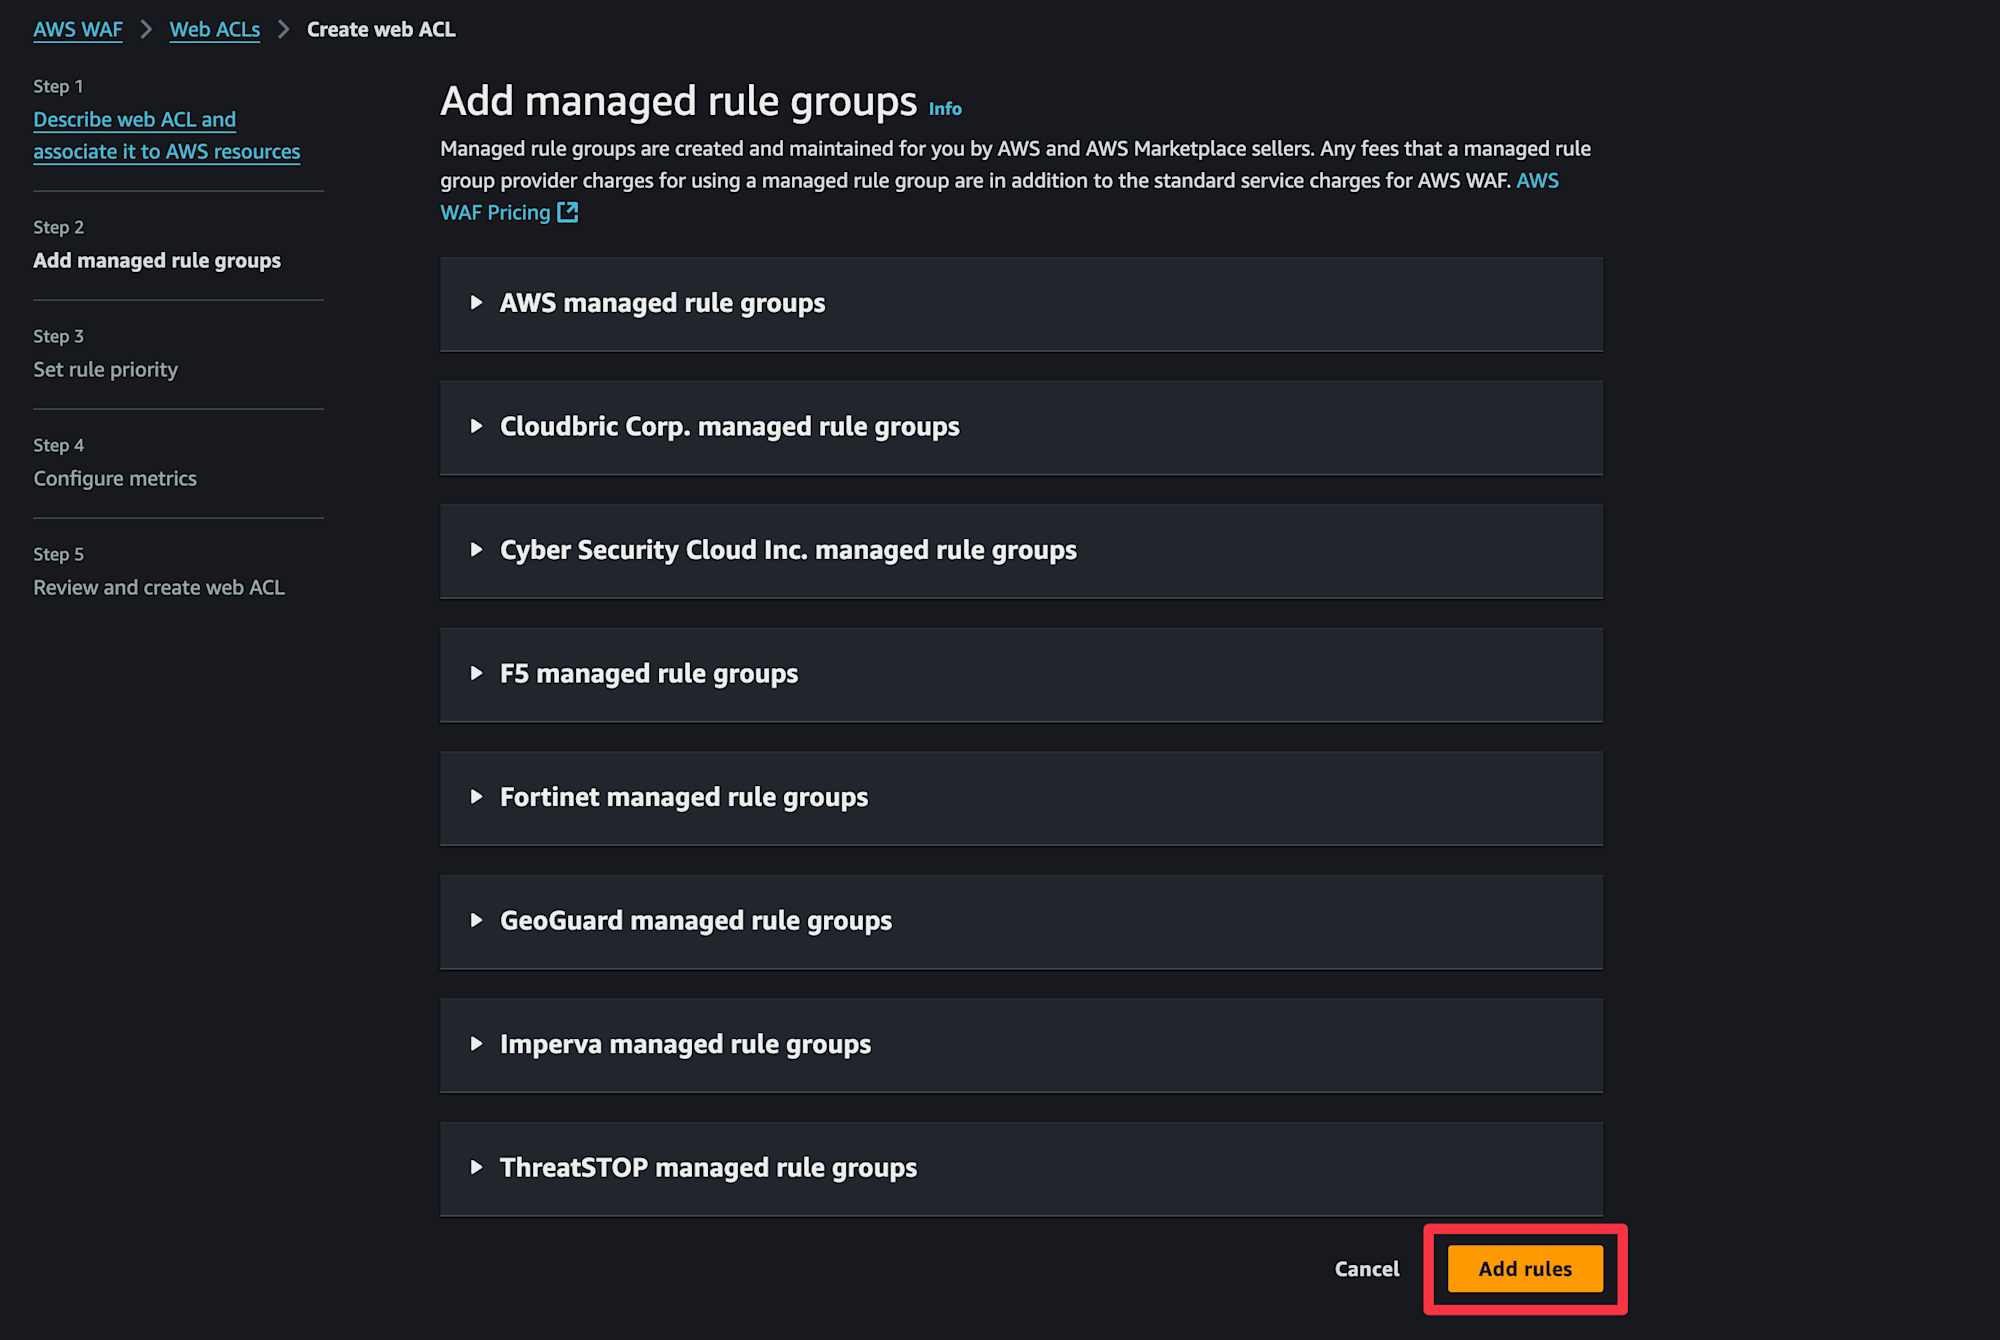Image resolution: width=2000 pixels, height=1340 pixels.
Task: Open the AWS WAF Pricing link
Action: tap(495, 212)
